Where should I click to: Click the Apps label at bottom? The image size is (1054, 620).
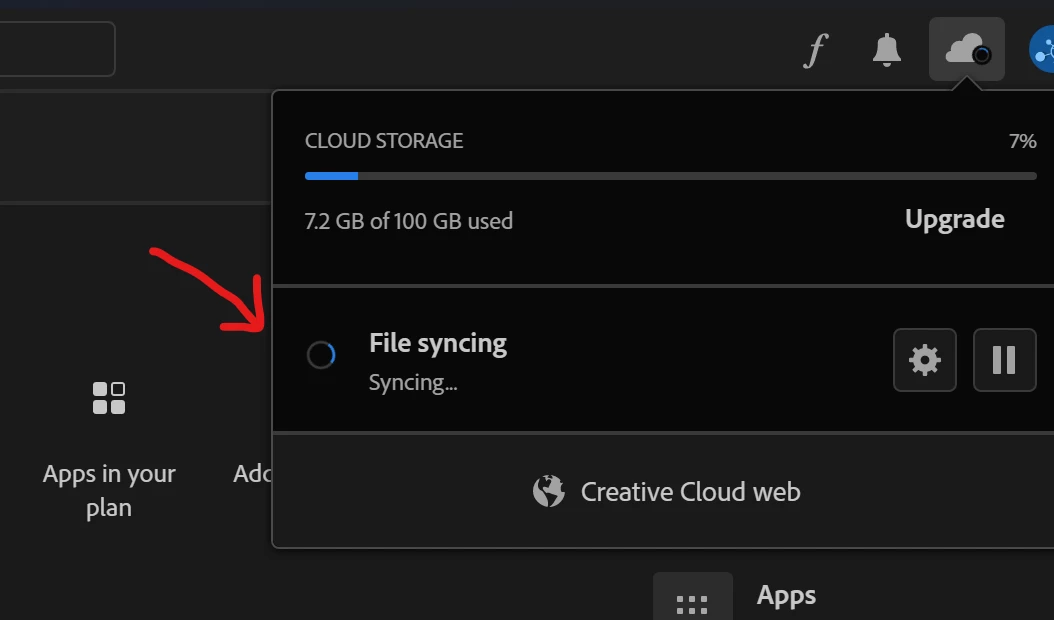coord(786,596)
